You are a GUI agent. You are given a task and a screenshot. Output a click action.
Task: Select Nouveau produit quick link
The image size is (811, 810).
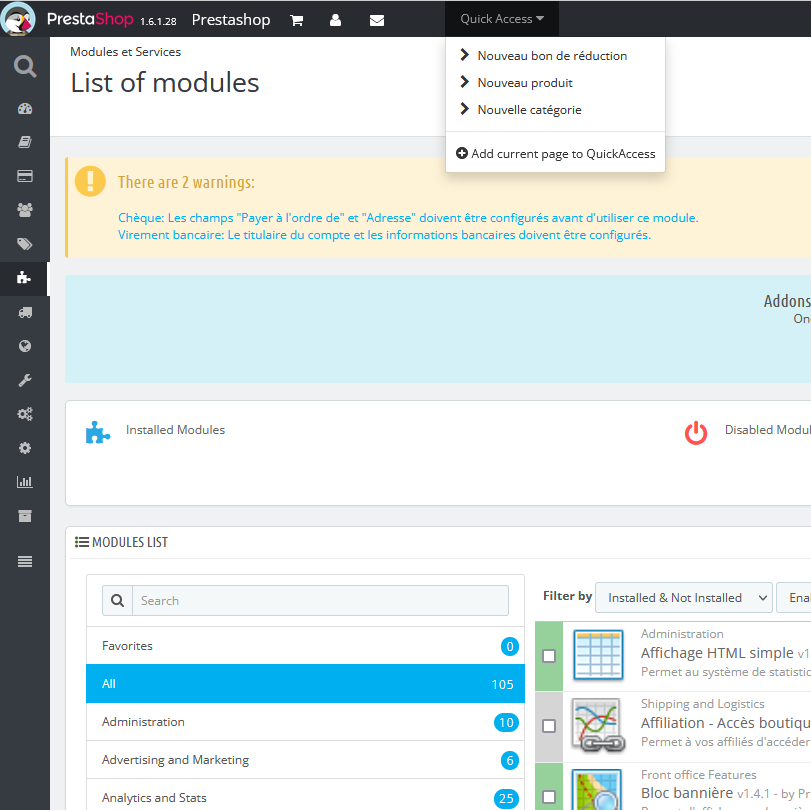tap(525, 83)
